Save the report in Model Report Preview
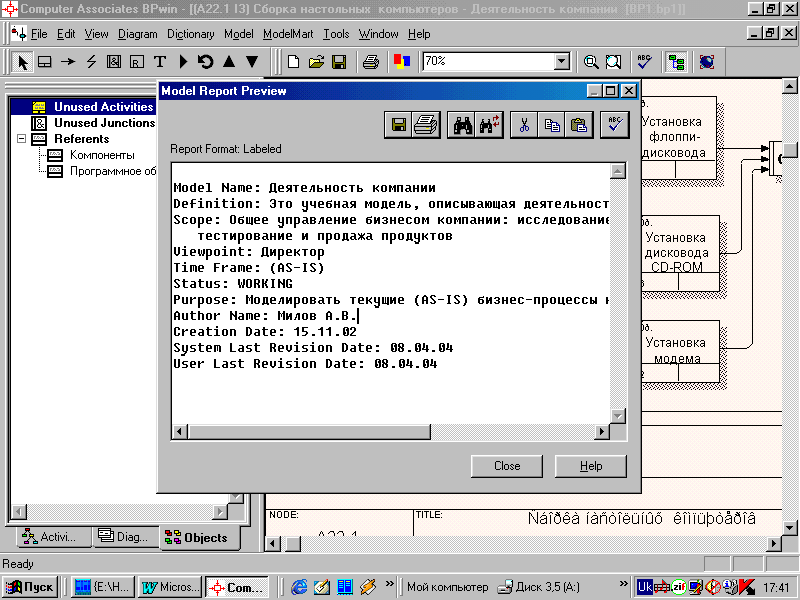 398,125
